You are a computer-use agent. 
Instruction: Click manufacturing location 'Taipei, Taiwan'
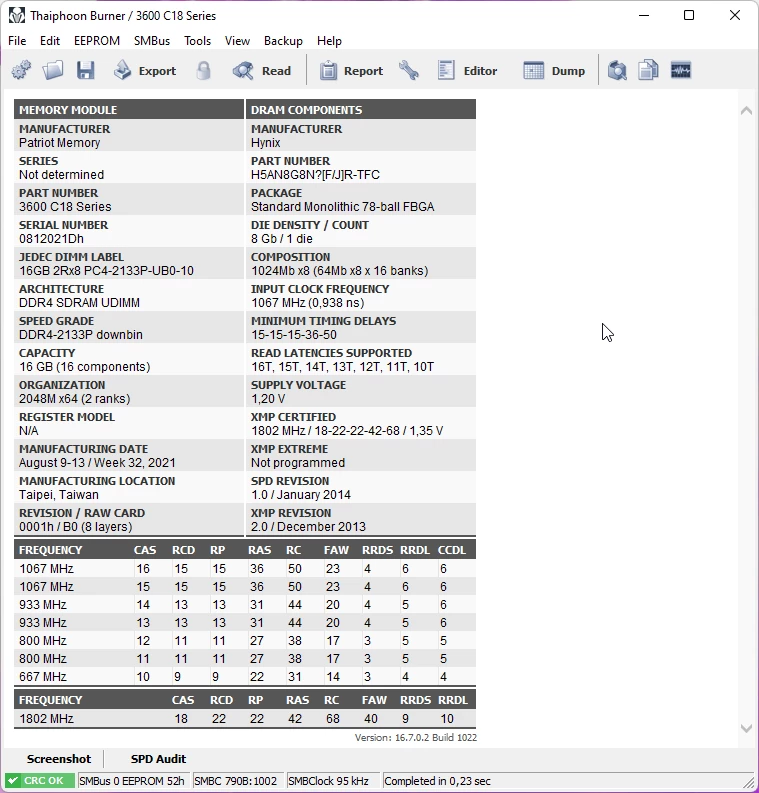(59, 495)
